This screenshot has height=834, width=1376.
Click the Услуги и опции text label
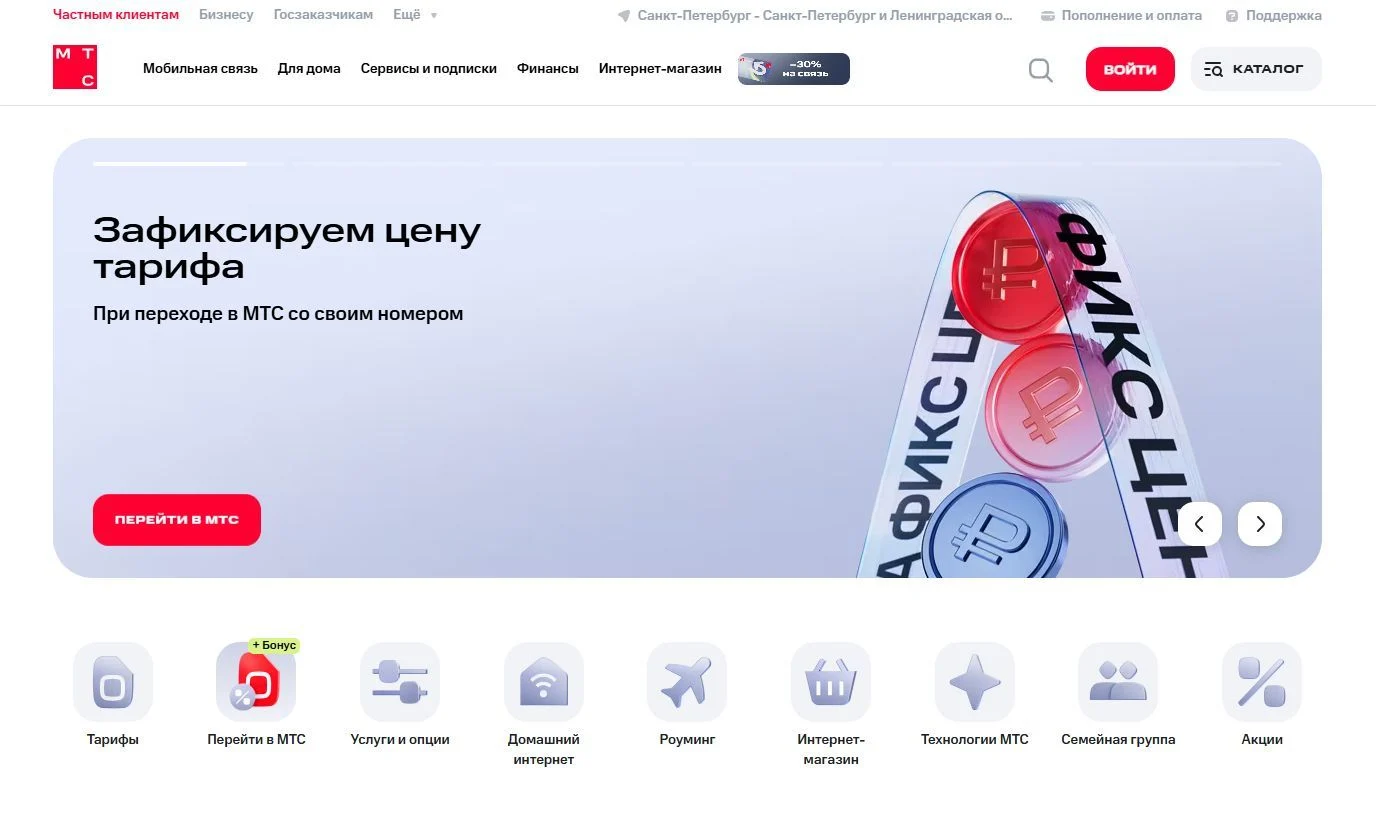(400, 740)
